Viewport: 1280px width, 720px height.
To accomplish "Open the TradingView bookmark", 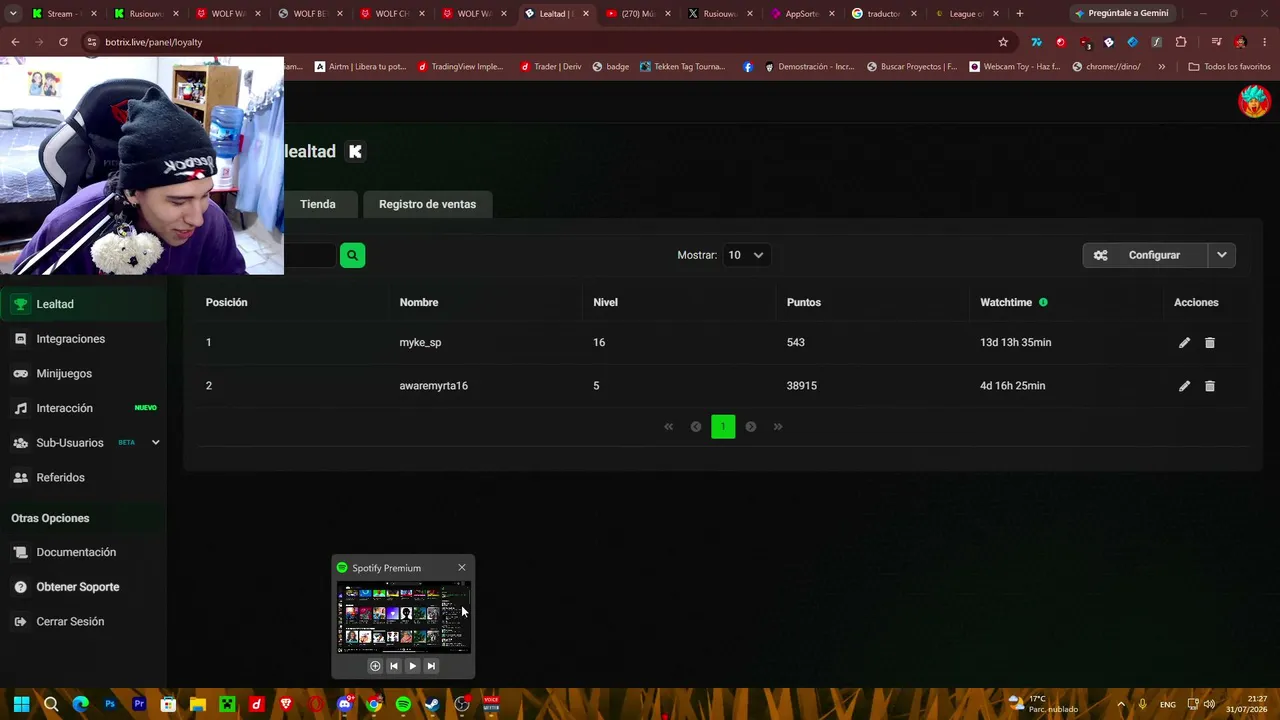I will (x=461, y=67).
